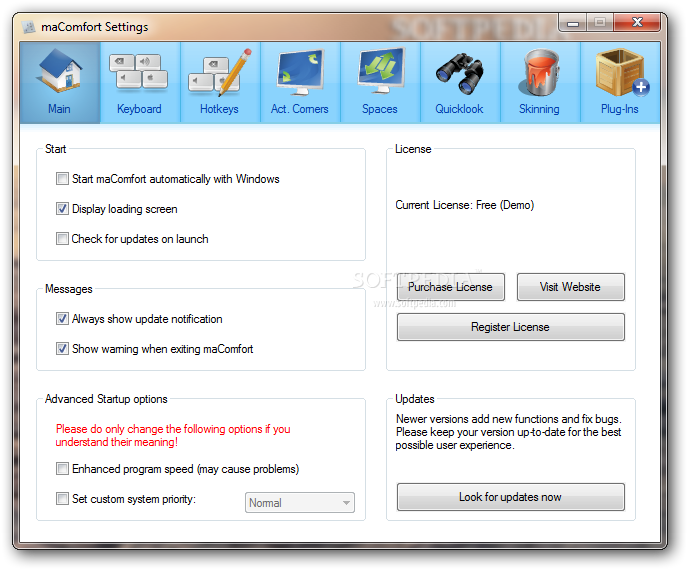Click the Visit Website button

pos(570,287)
